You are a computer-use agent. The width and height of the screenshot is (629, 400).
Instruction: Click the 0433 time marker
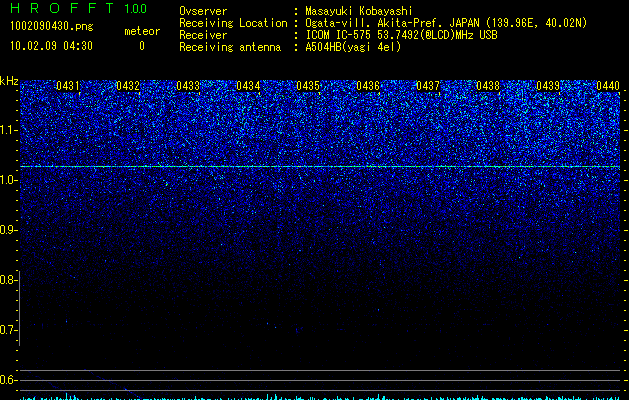click(188, 86)
